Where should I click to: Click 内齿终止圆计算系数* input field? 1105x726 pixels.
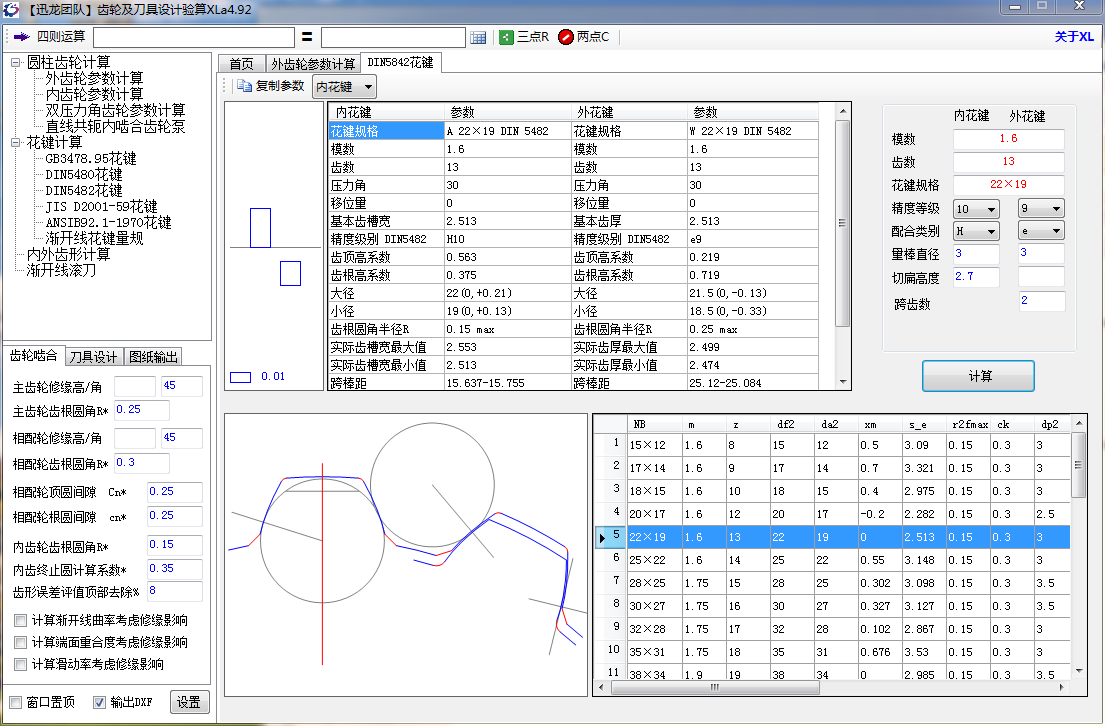click(x=175, y=569)
